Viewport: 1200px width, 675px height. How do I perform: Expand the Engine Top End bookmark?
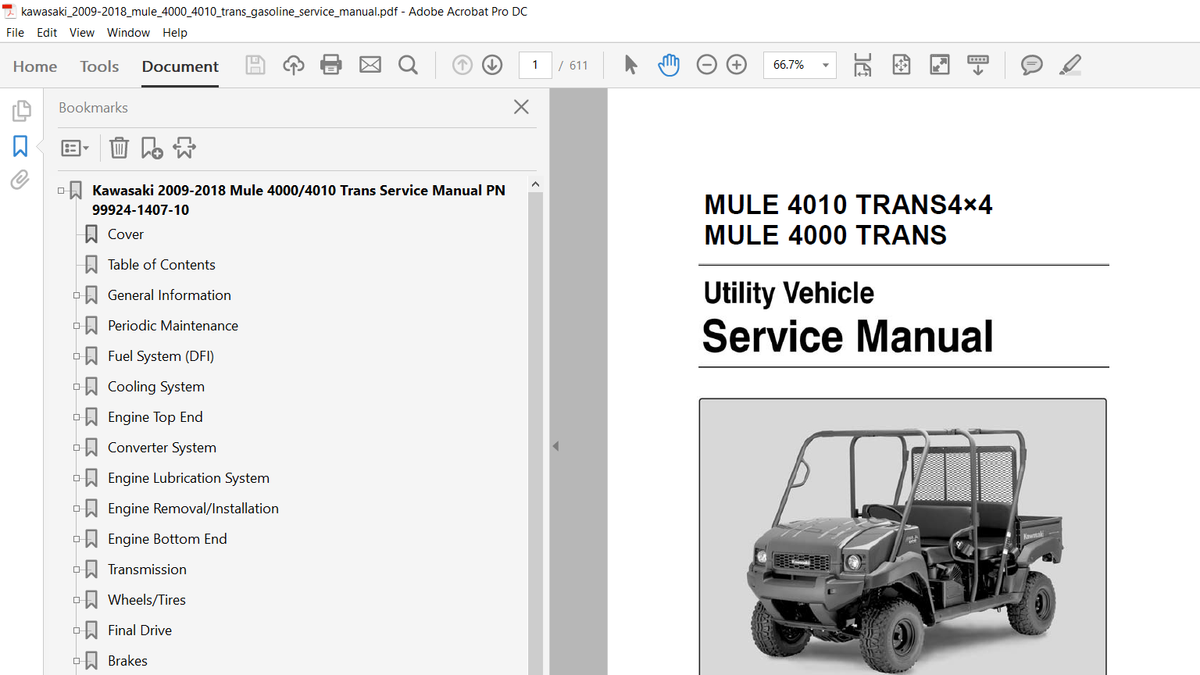pyautogui.click(x=77, y=417)
